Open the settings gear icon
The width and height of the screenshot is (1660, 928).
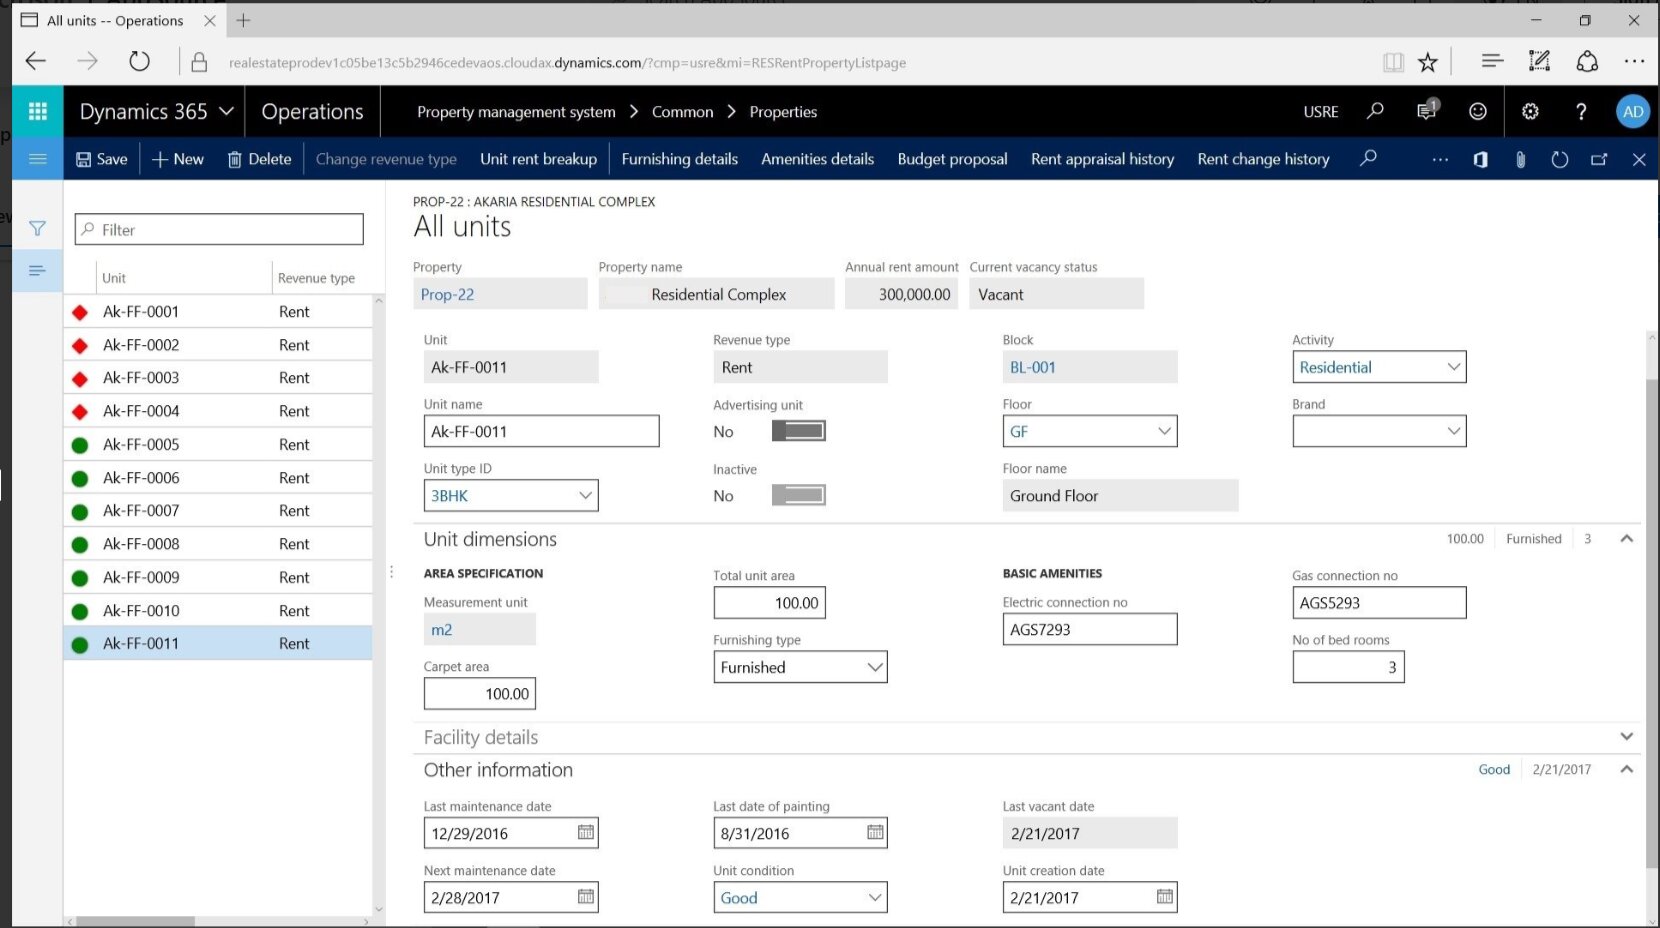(1530, 112)
